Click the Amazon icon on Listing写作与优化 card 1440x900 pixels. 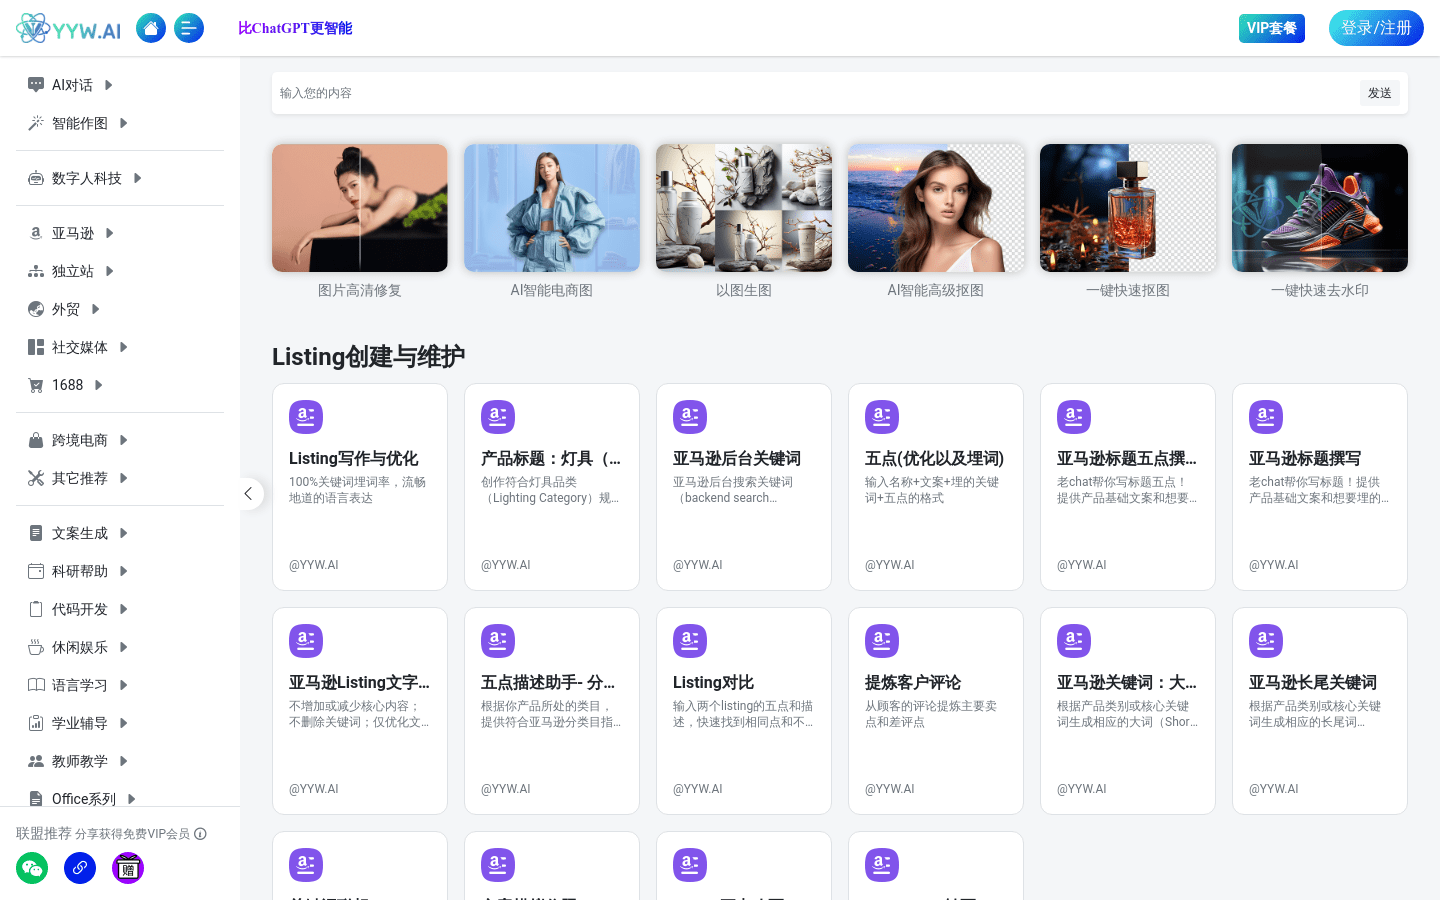point(306,417)
